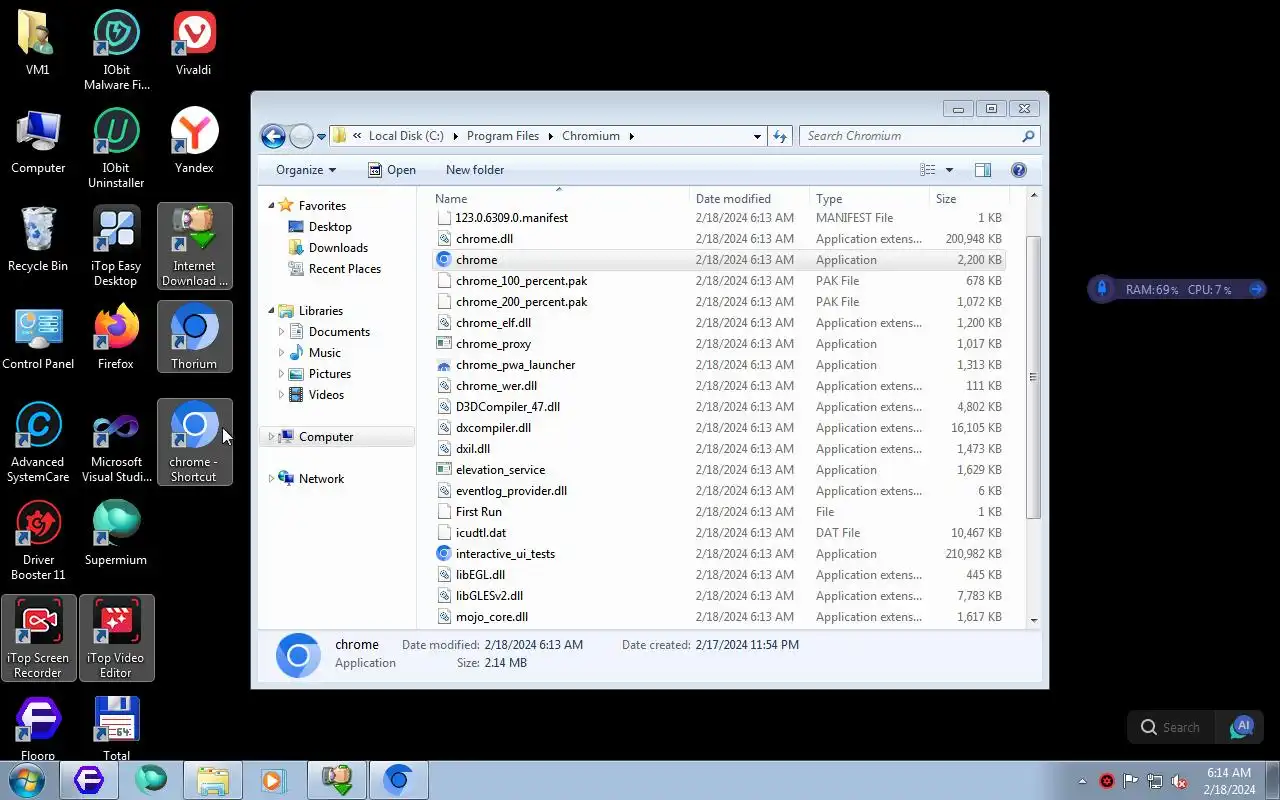This screenshot has width=1280, height=800.
Task: Sort files by the Type column header
Action: (x=869, y=199)
